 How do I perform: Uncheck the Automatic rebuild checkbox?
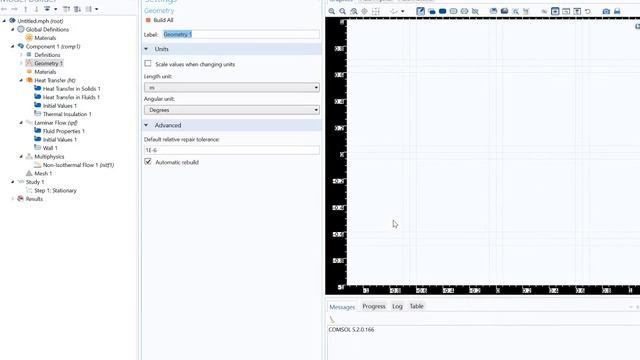(x=148, y=162)
